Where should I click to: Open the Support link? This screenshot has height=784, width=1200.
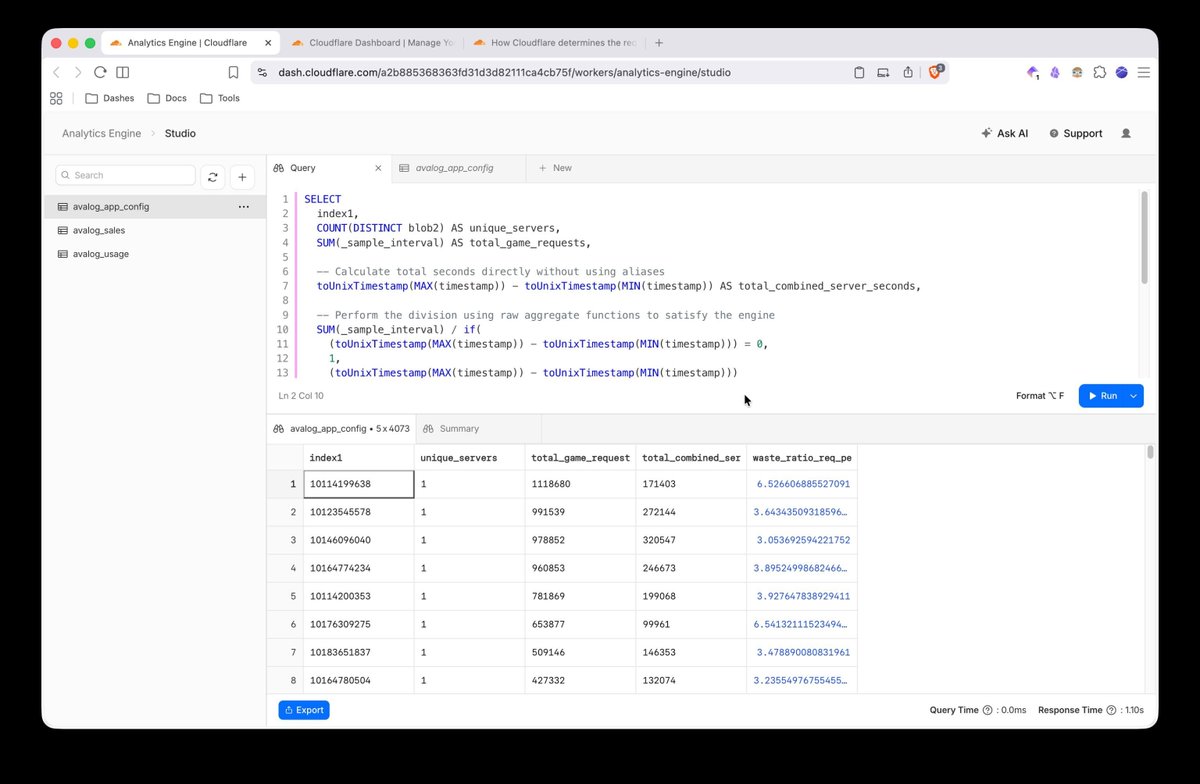point(1076,133)
